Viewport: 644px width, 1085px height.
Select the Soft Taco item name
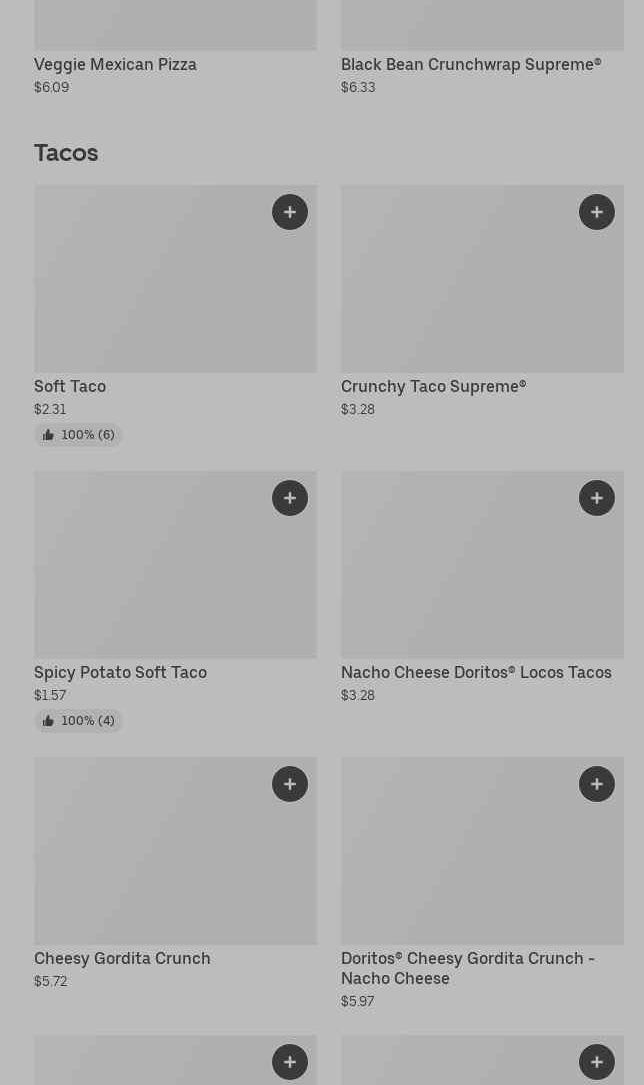pyautogui.click(x=70, y=387)
